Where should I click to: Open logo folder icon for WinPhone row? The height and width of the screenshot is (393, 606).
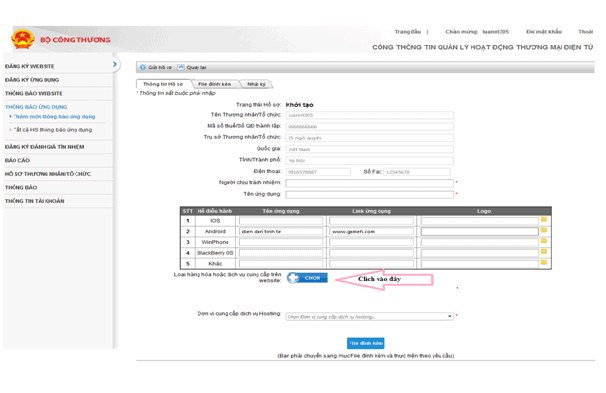click(544, 241)
